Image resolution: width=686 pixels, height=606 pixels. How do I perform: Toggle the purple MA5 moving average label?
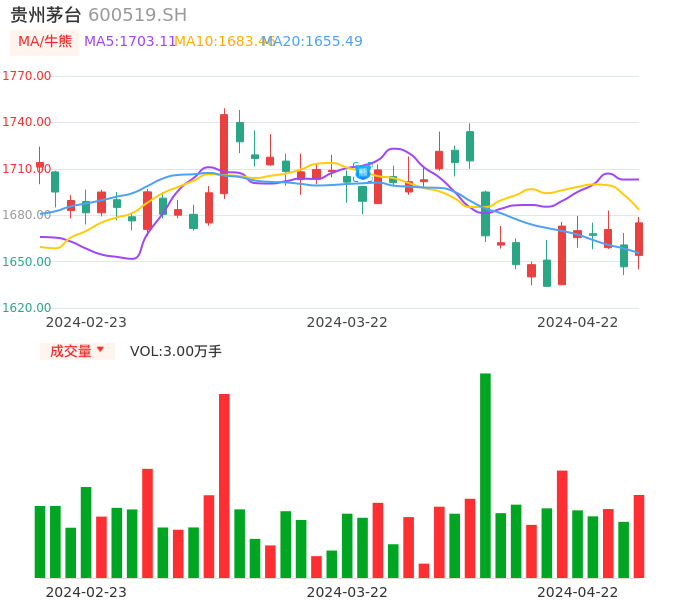pos(129,42)
